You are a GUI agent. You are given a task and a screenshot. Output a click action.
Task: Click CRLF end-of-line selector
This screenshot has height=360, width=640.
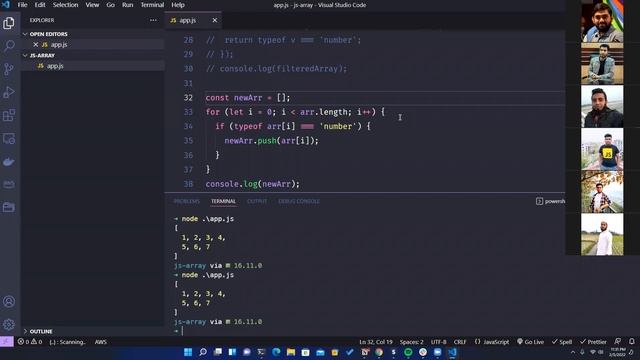[x=460, y=342]
